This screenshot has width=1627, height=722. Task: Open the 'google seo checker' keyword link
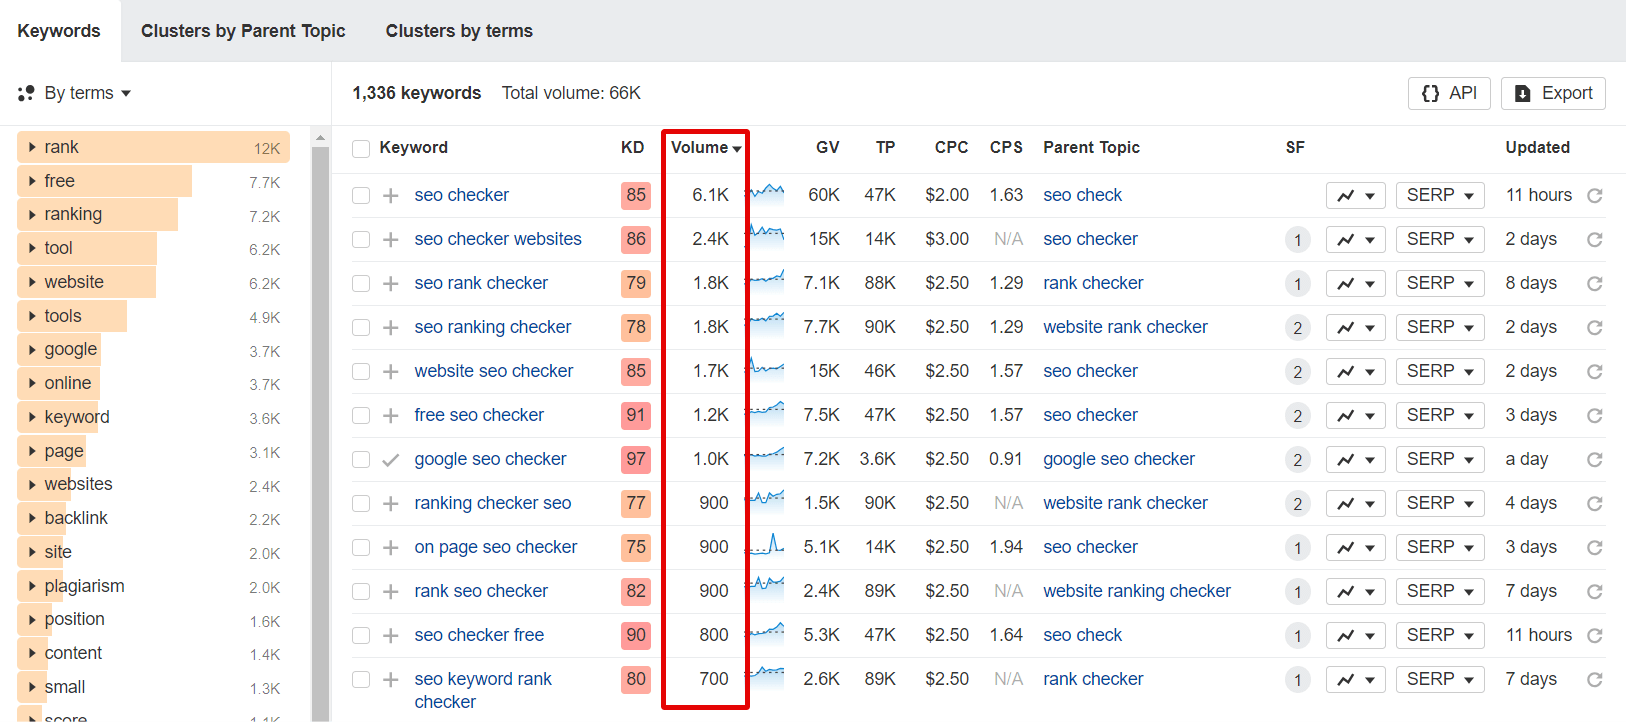pyautogui.click(x=490, y=459)
